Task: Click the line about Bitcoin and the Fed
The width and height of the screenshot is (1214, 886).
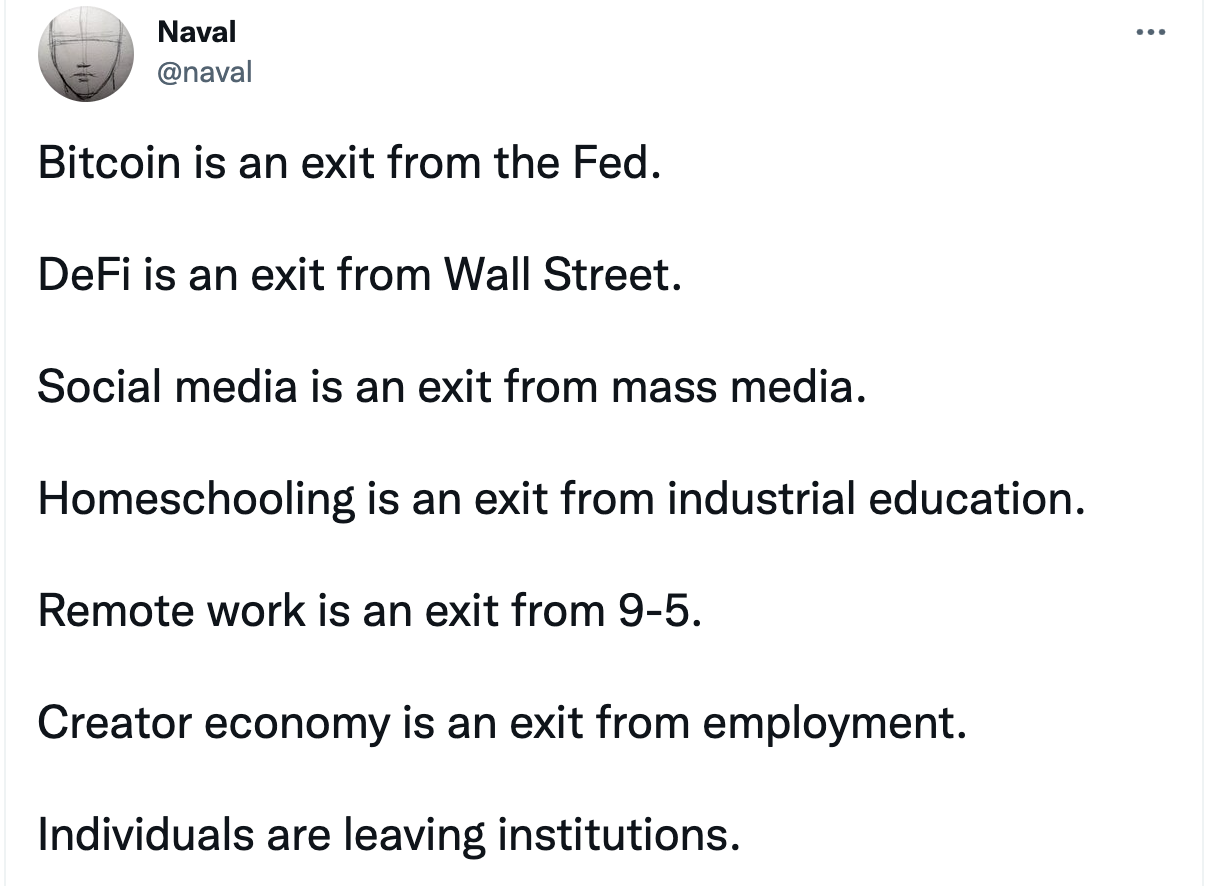Action: [350, 162]
